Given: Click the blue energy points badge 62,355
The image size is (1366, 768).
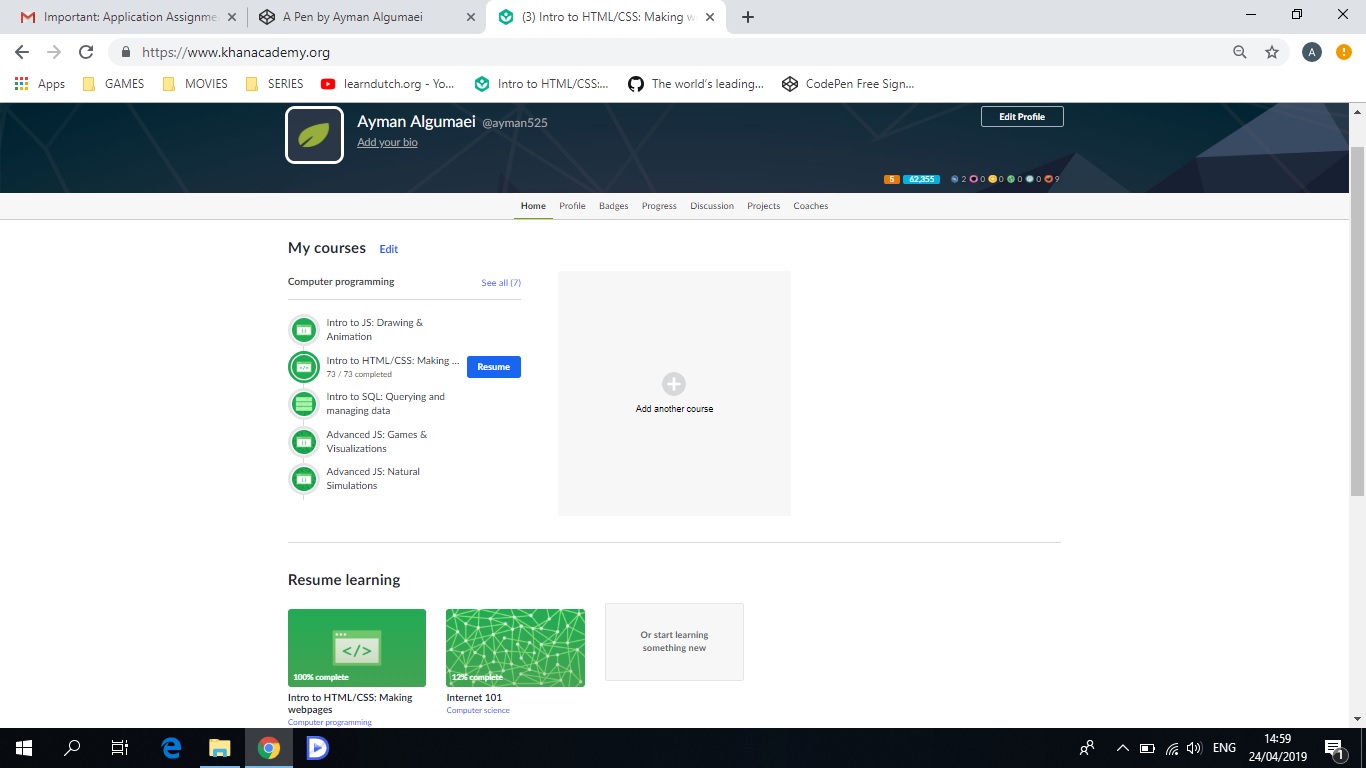Looking at the screenshot, I should click(921, 179).
